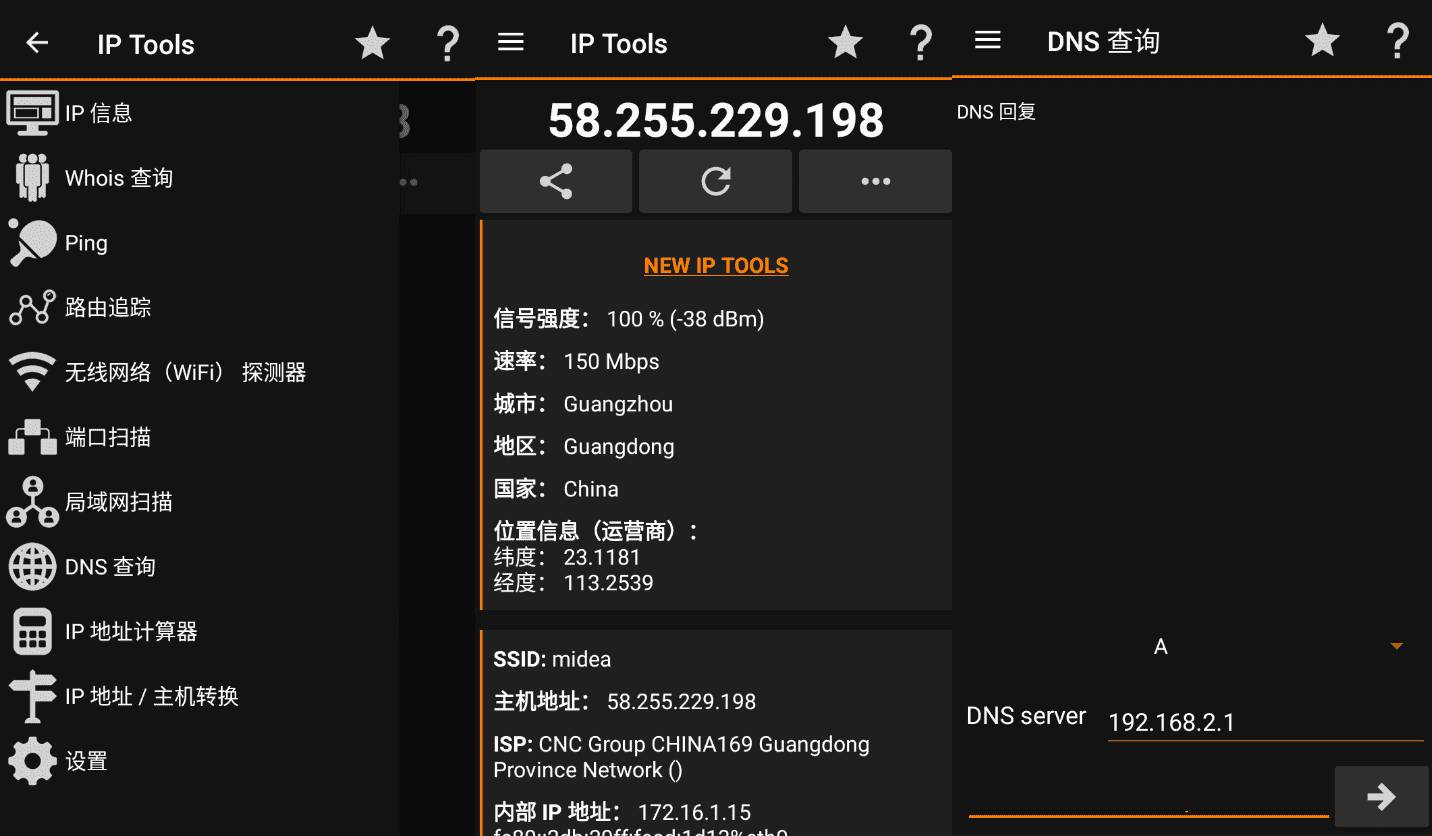Select the Ping paddle icon

32,243
